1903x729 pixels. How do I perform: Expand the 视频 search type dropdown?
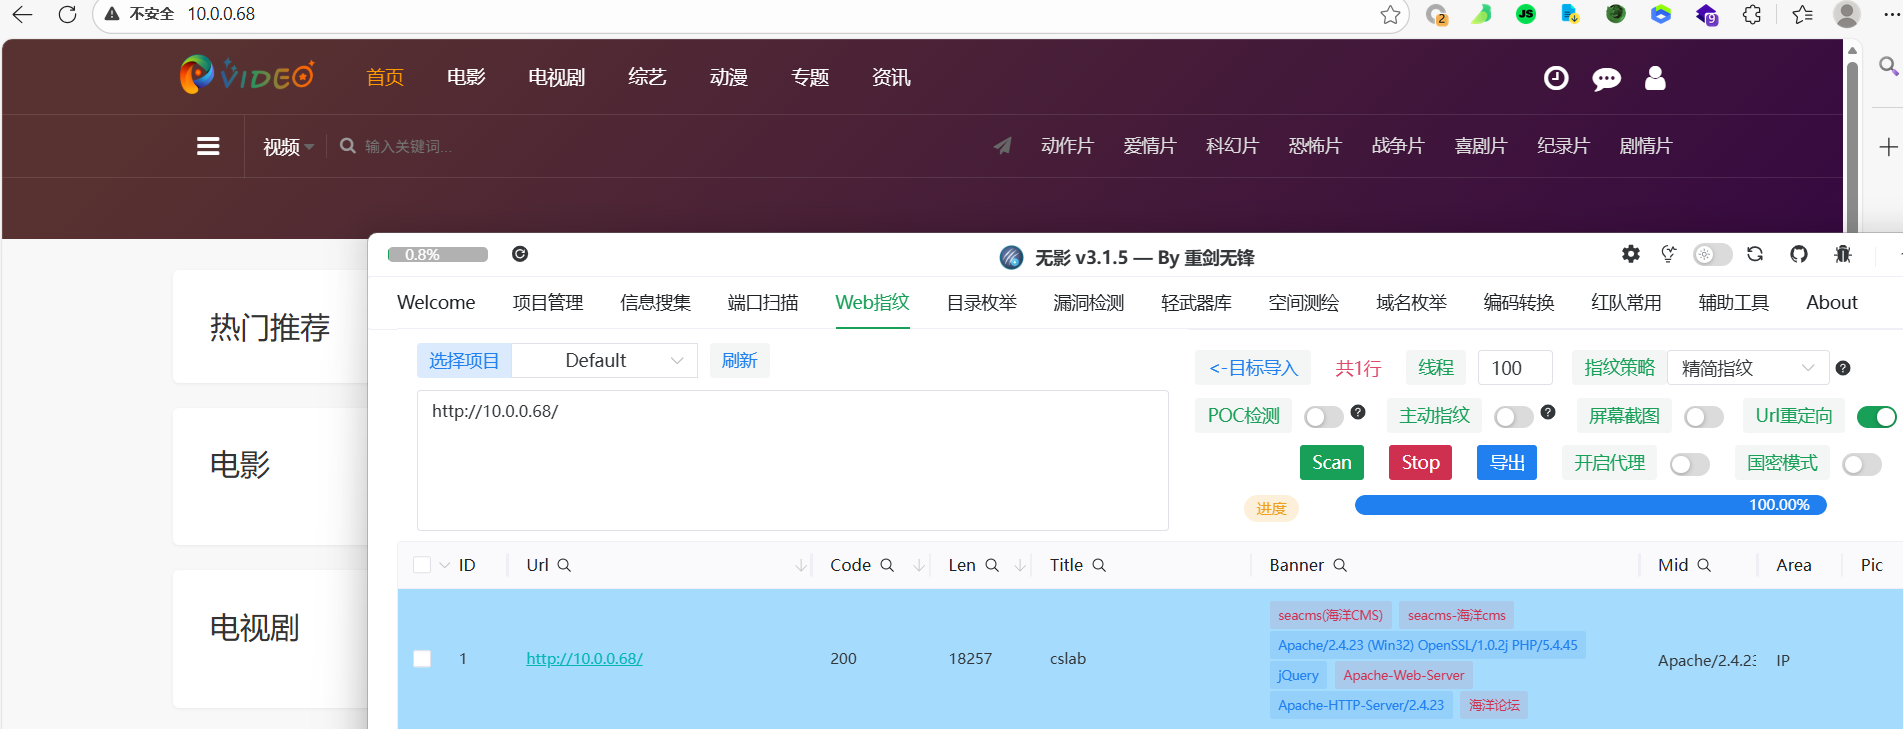[x=288, y=147]
